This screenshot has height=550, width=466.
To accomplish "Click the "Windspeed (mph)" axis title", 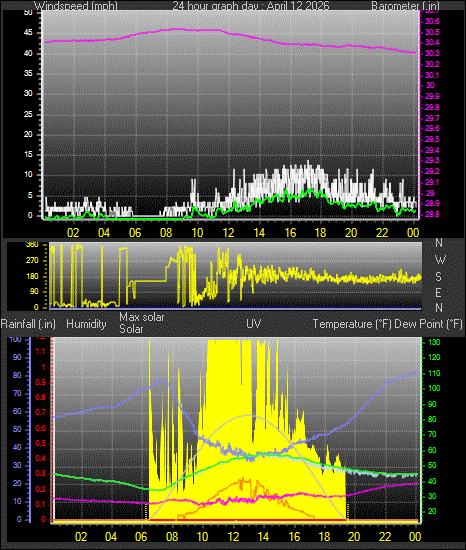I will (76, 6).
